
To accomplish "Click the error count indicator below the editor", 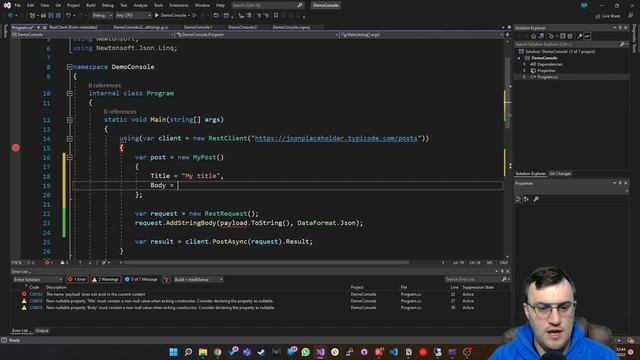I will click(x=48, y=262).
